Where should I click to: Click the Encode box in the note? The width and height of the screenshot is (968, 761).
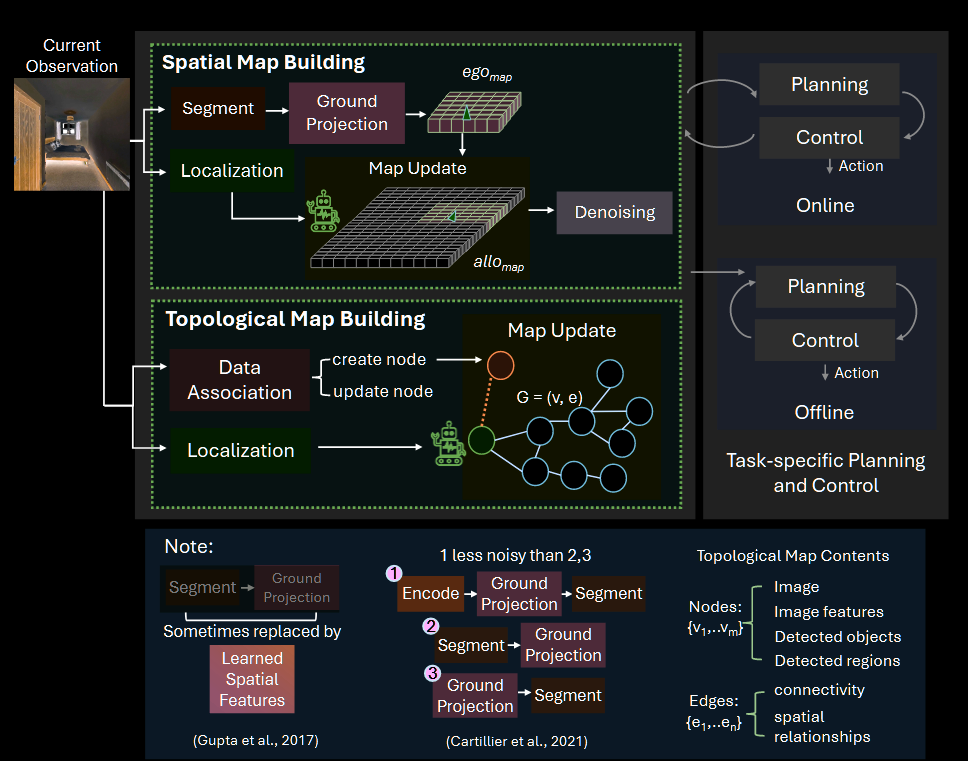click(x=430, y=593)
